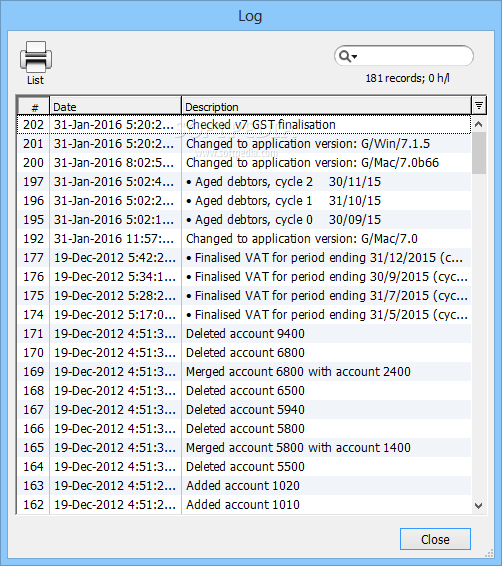This screenshot has width=502, height=566.
Task: Click the scrollbar up arrow
Action: click(x=479, y=124)
